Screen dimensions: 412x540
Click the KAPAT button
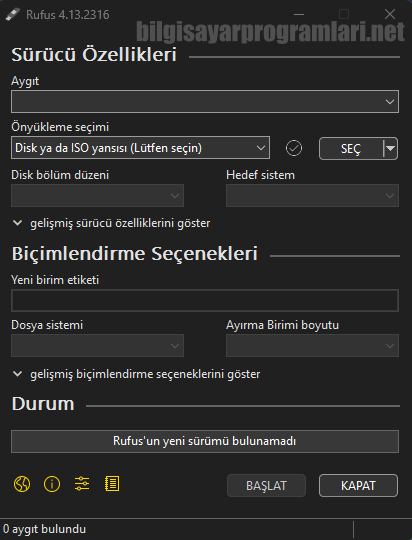pos(358,486)
